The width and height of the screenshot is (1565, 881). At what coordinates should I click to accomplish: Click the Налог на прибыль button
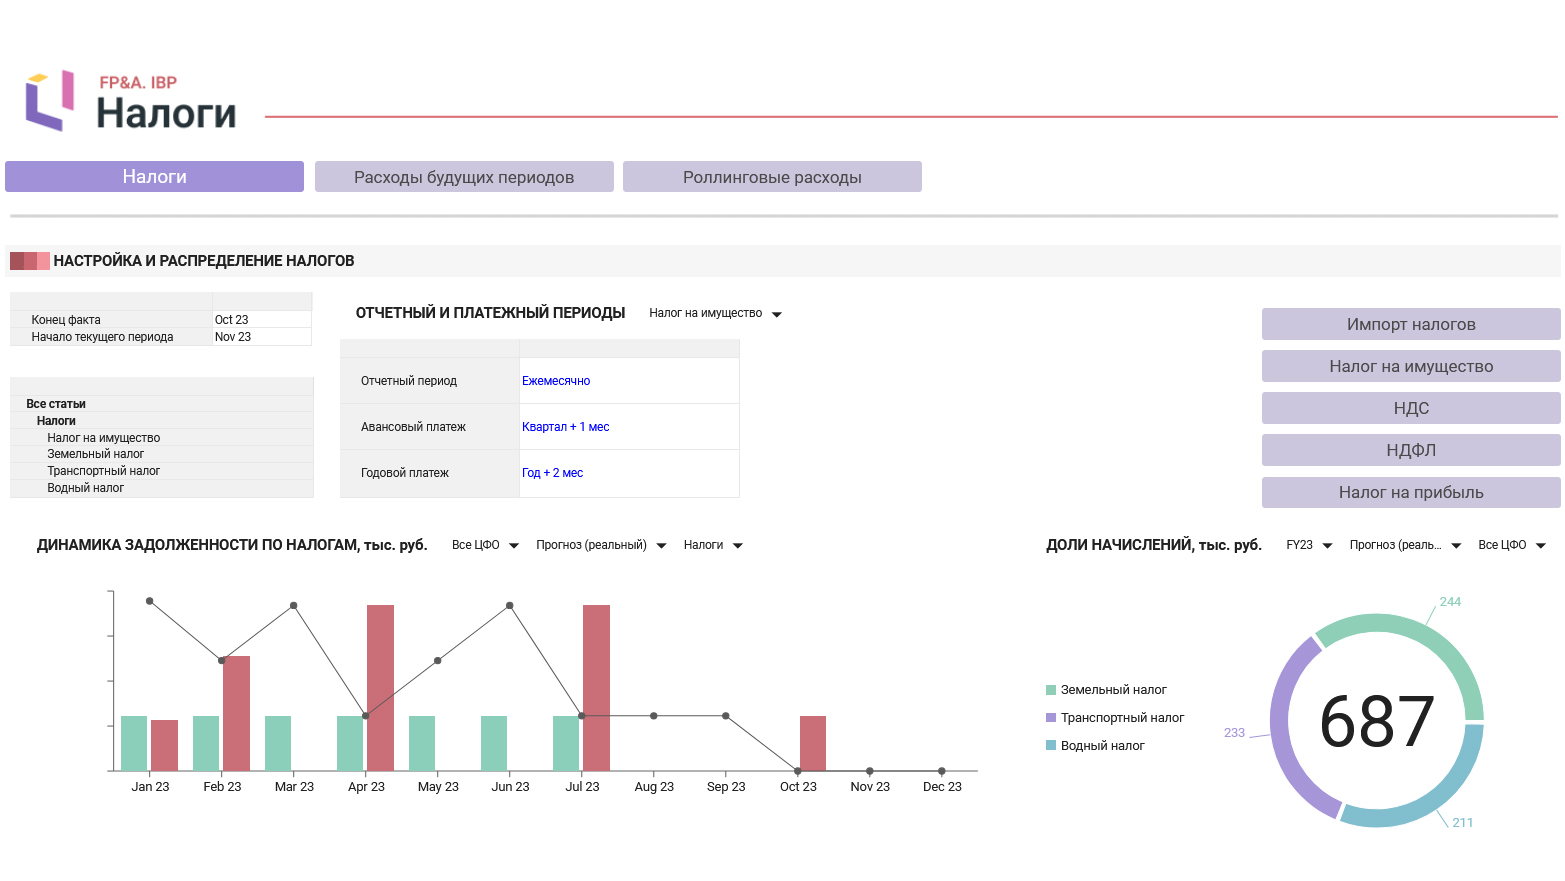pyautogui.click(x=1411, y=492)
